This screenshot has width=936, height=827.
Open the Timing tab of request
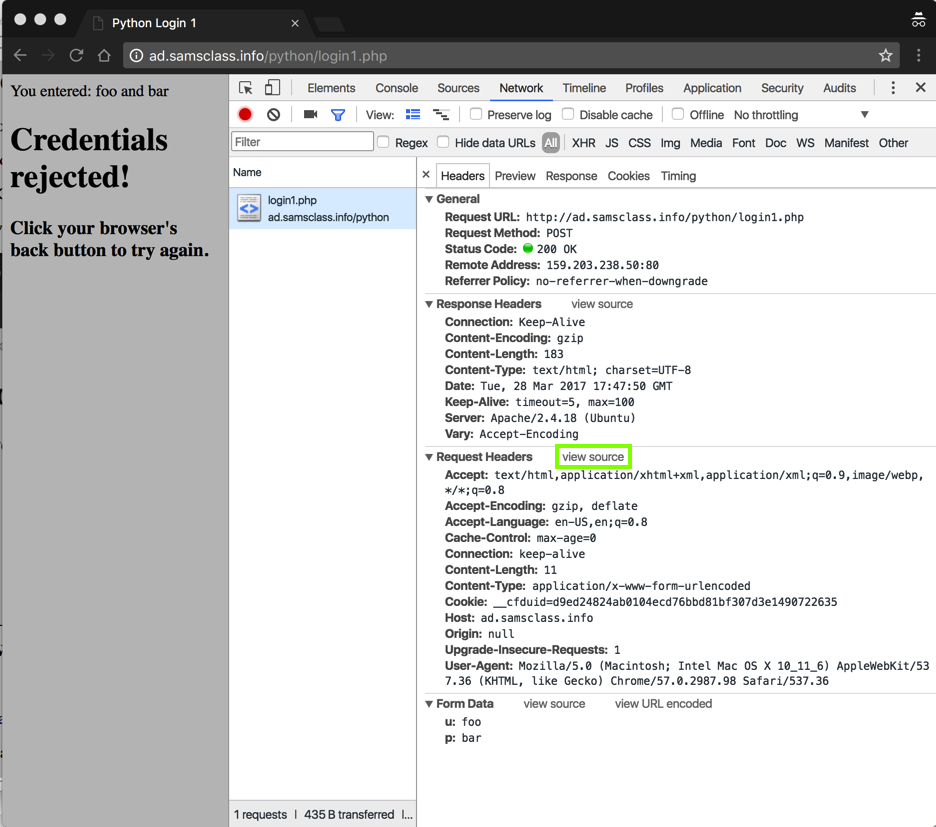pos(678,176)
